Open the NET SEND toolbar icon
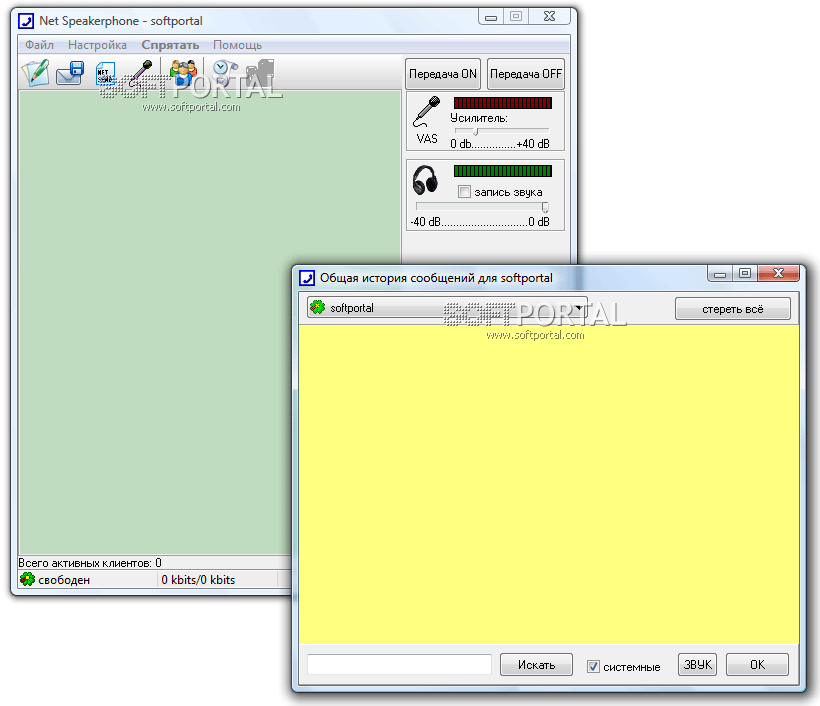 point(106,74)
